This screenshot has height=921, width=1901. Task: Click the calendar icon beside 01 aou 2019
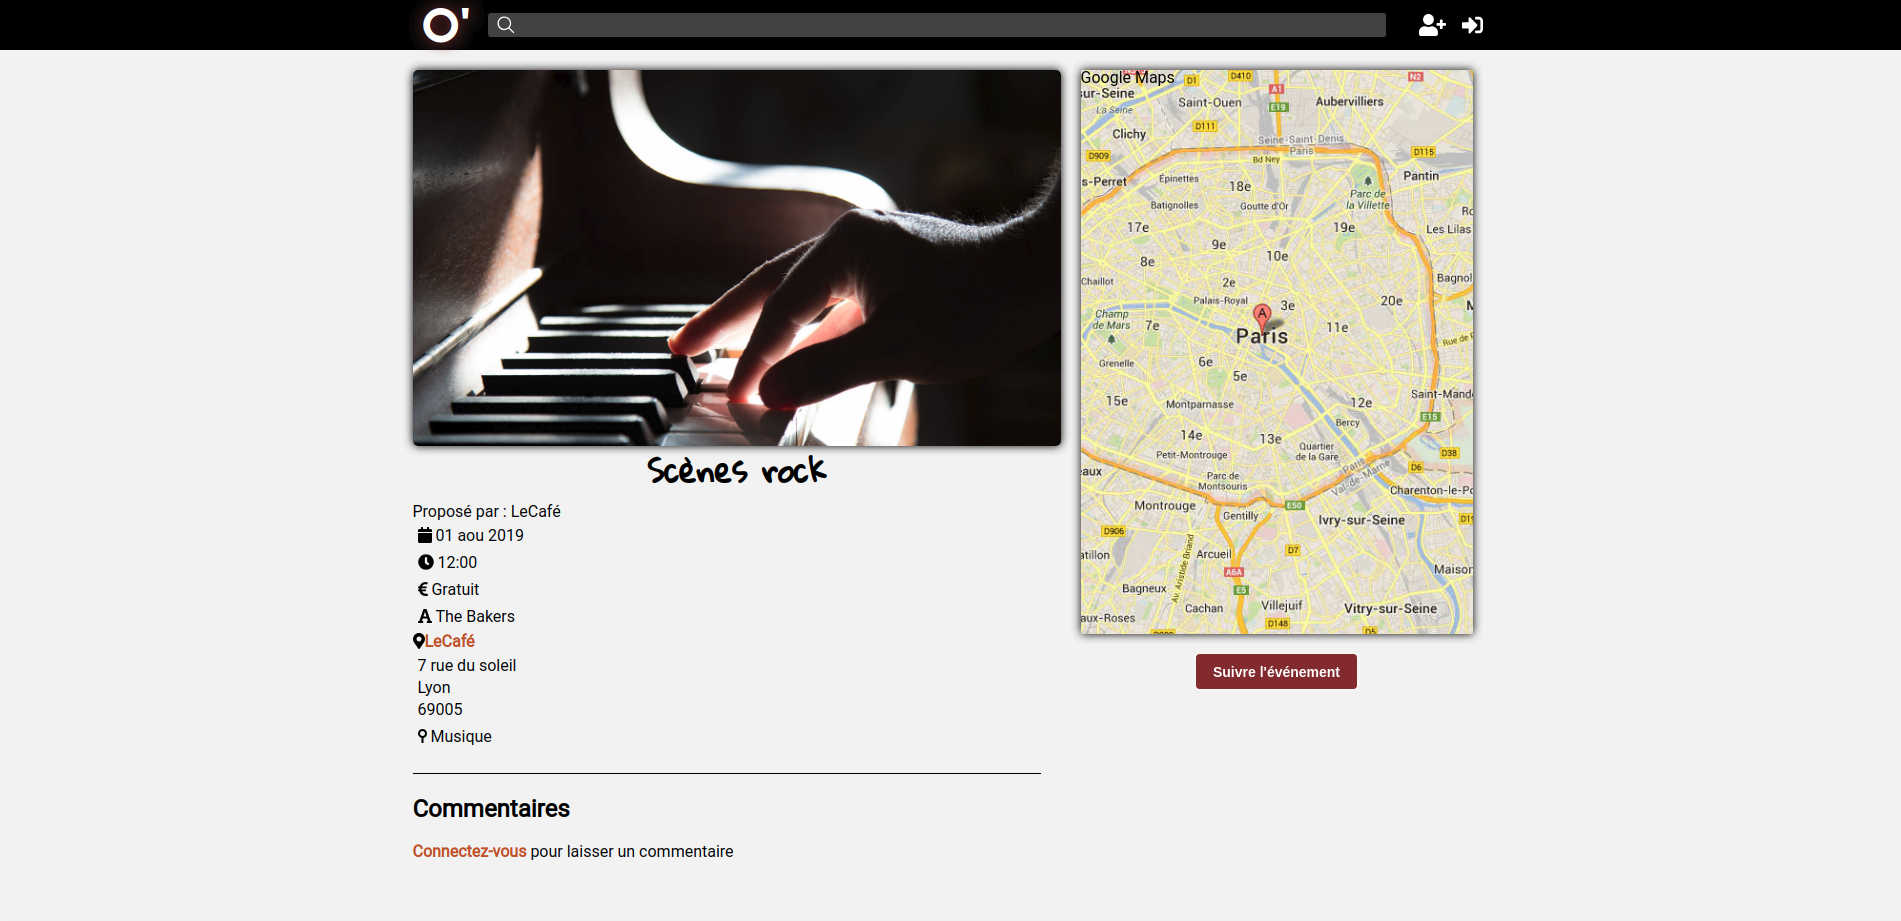425,535
